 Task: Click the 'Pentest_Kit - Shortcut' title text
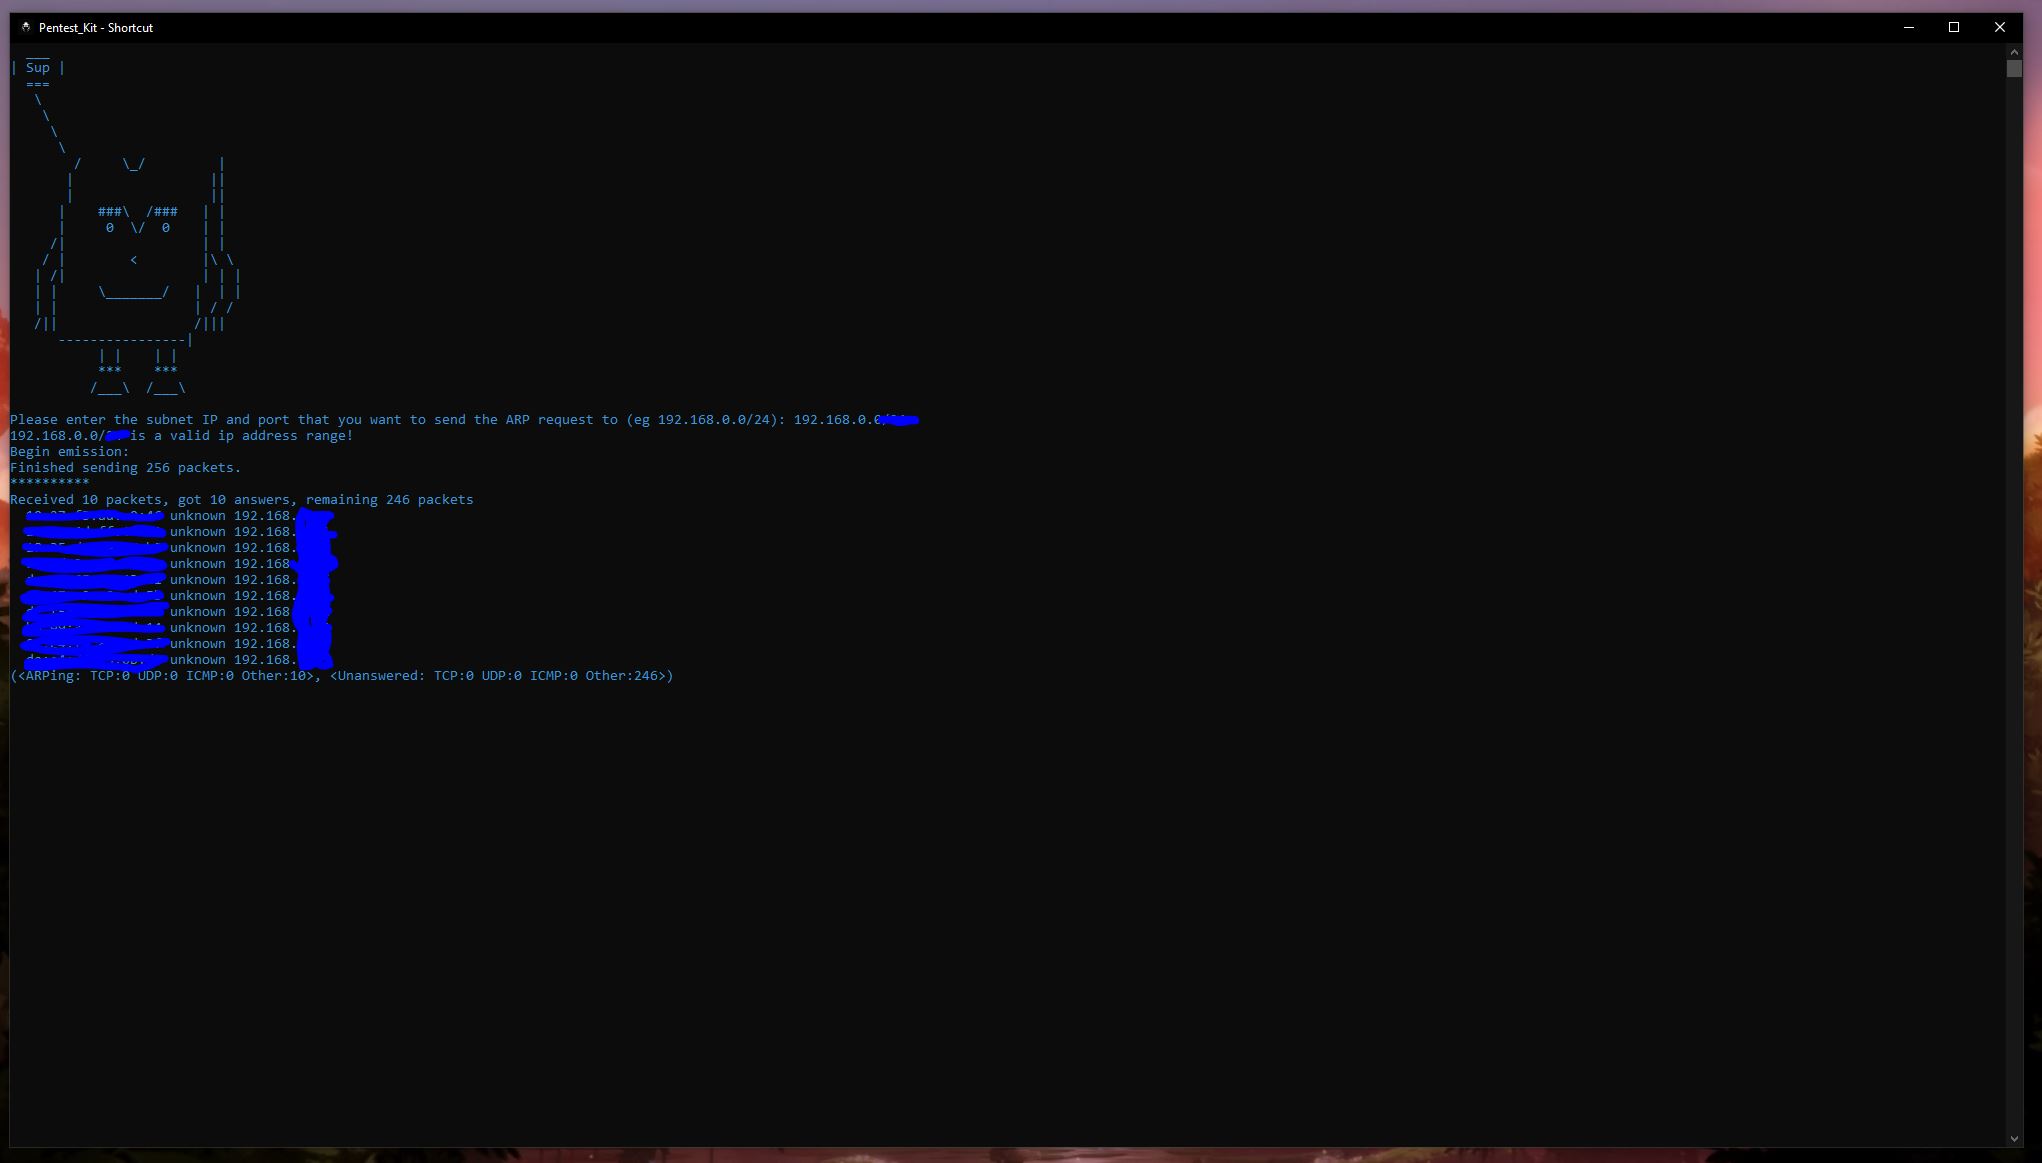point(96,28)
